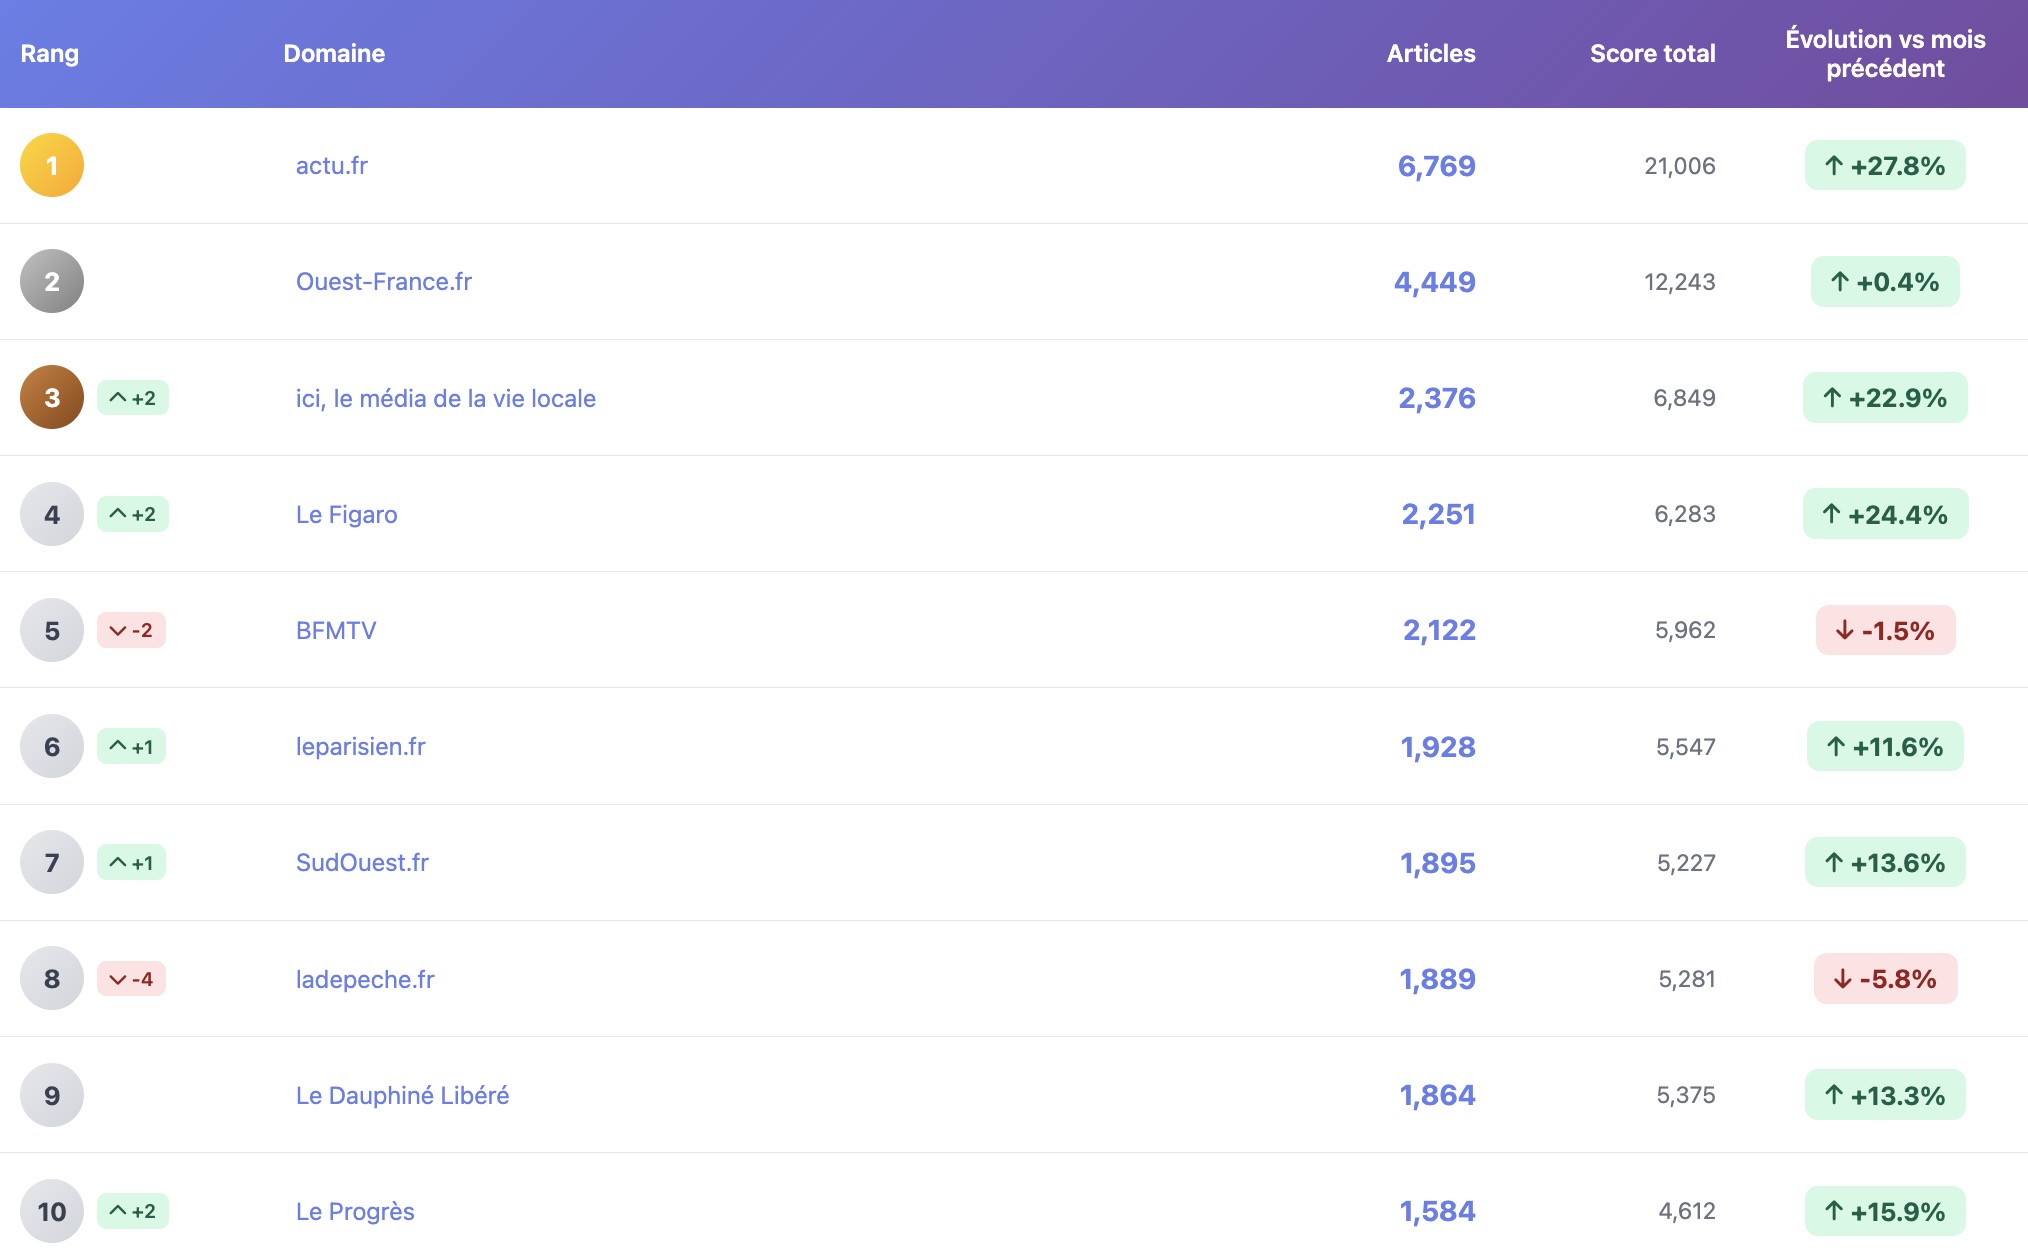The image size is (2028, 1260).
Task: Click the Rang column header
Action: [50, 53]
